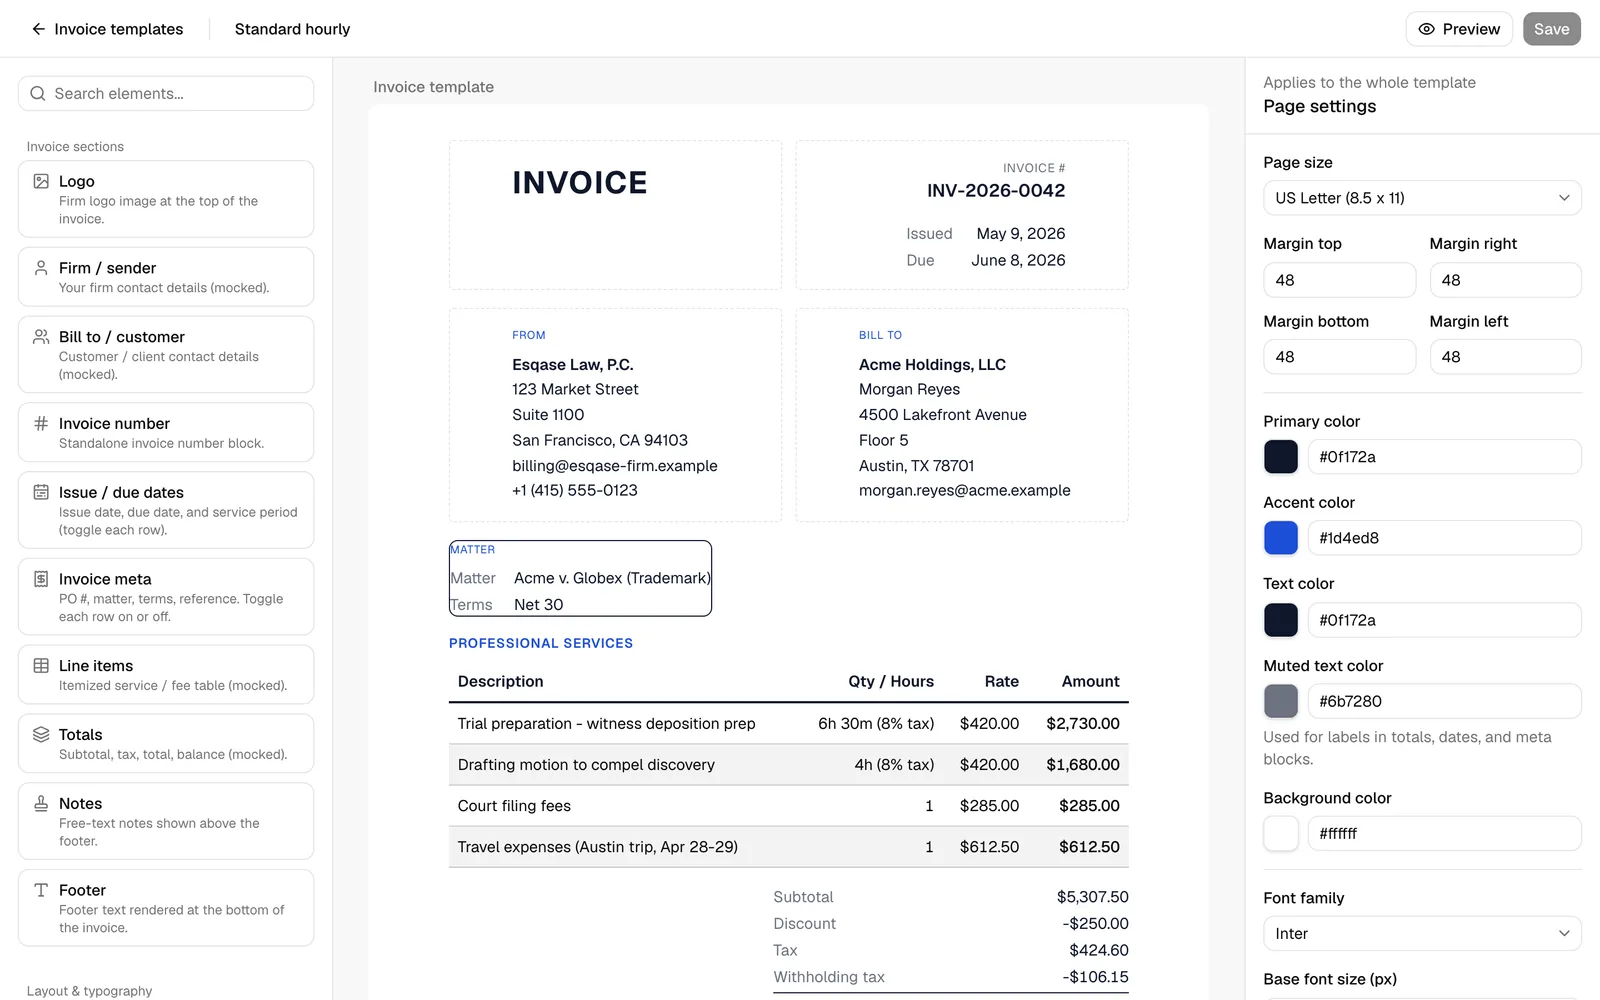This screenshot has height=1000, width=1600.
Task: Click the Firm / sender person icon
Action: click(x=41, y=268)
